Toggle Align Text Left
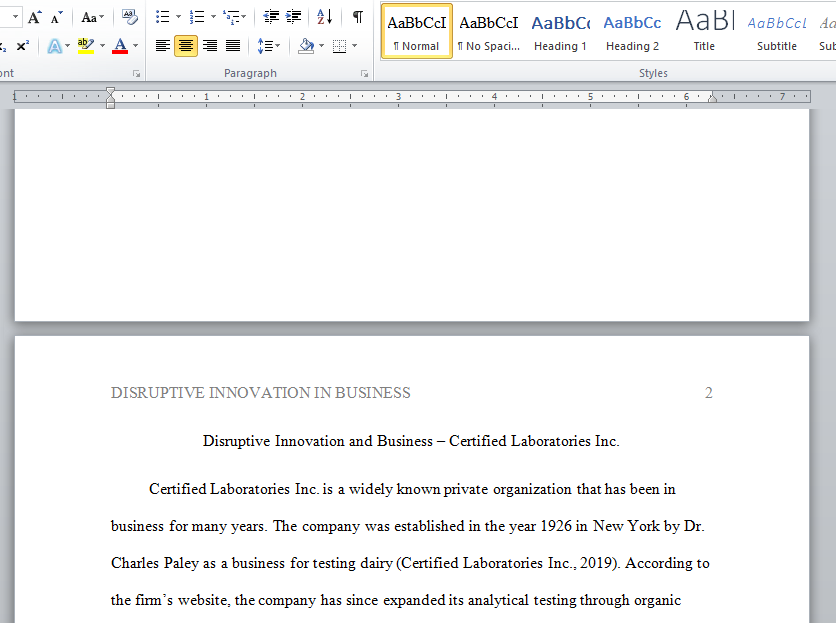Viewport: 836px width, 623px height. pyautogui.click(x=163, y=46)
